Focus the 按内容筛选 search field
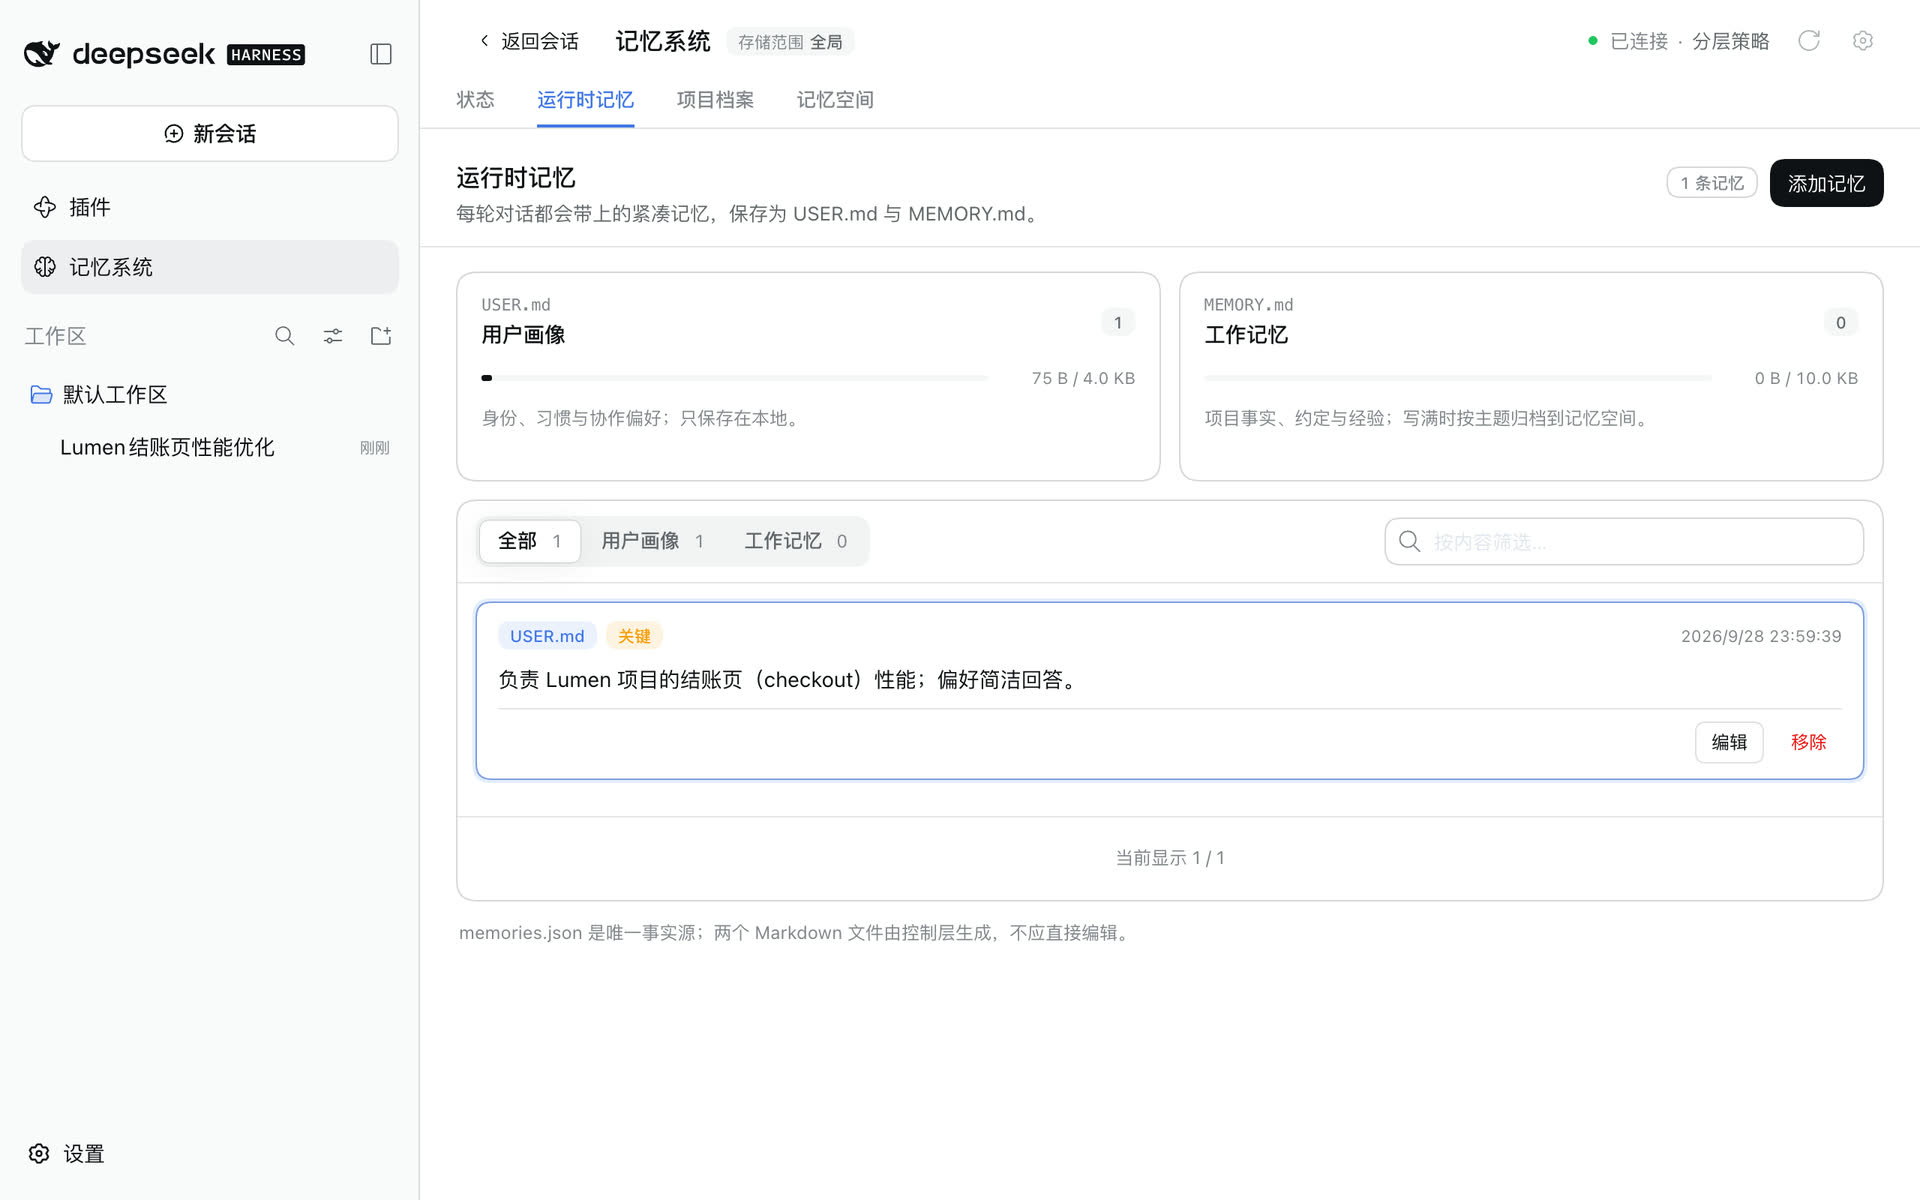The image size is (1920, 1200). 1624,541
